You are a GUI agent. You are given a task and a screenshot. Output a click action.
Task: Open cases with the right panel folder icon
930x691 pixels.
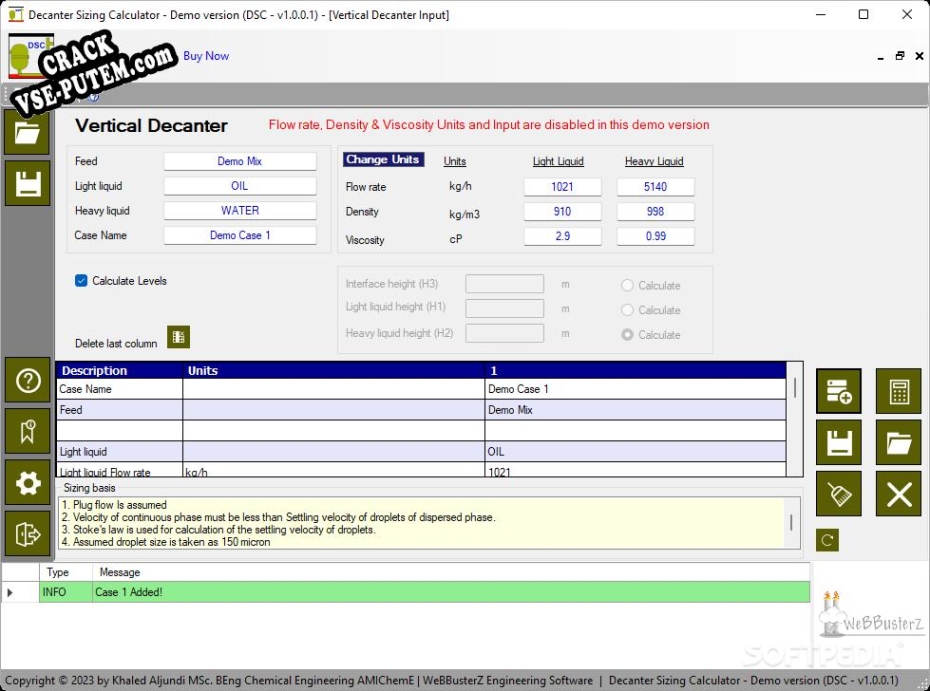coord(899,442)
